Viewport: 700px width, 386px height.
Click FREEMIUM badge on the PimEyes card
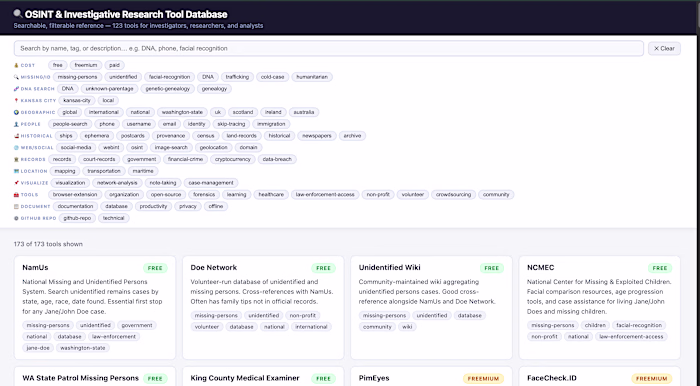point(483,379)
